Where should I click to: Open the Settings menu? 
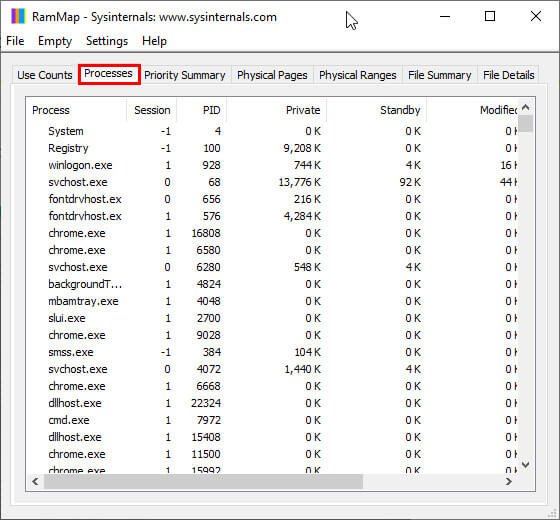tap(107, 41)
